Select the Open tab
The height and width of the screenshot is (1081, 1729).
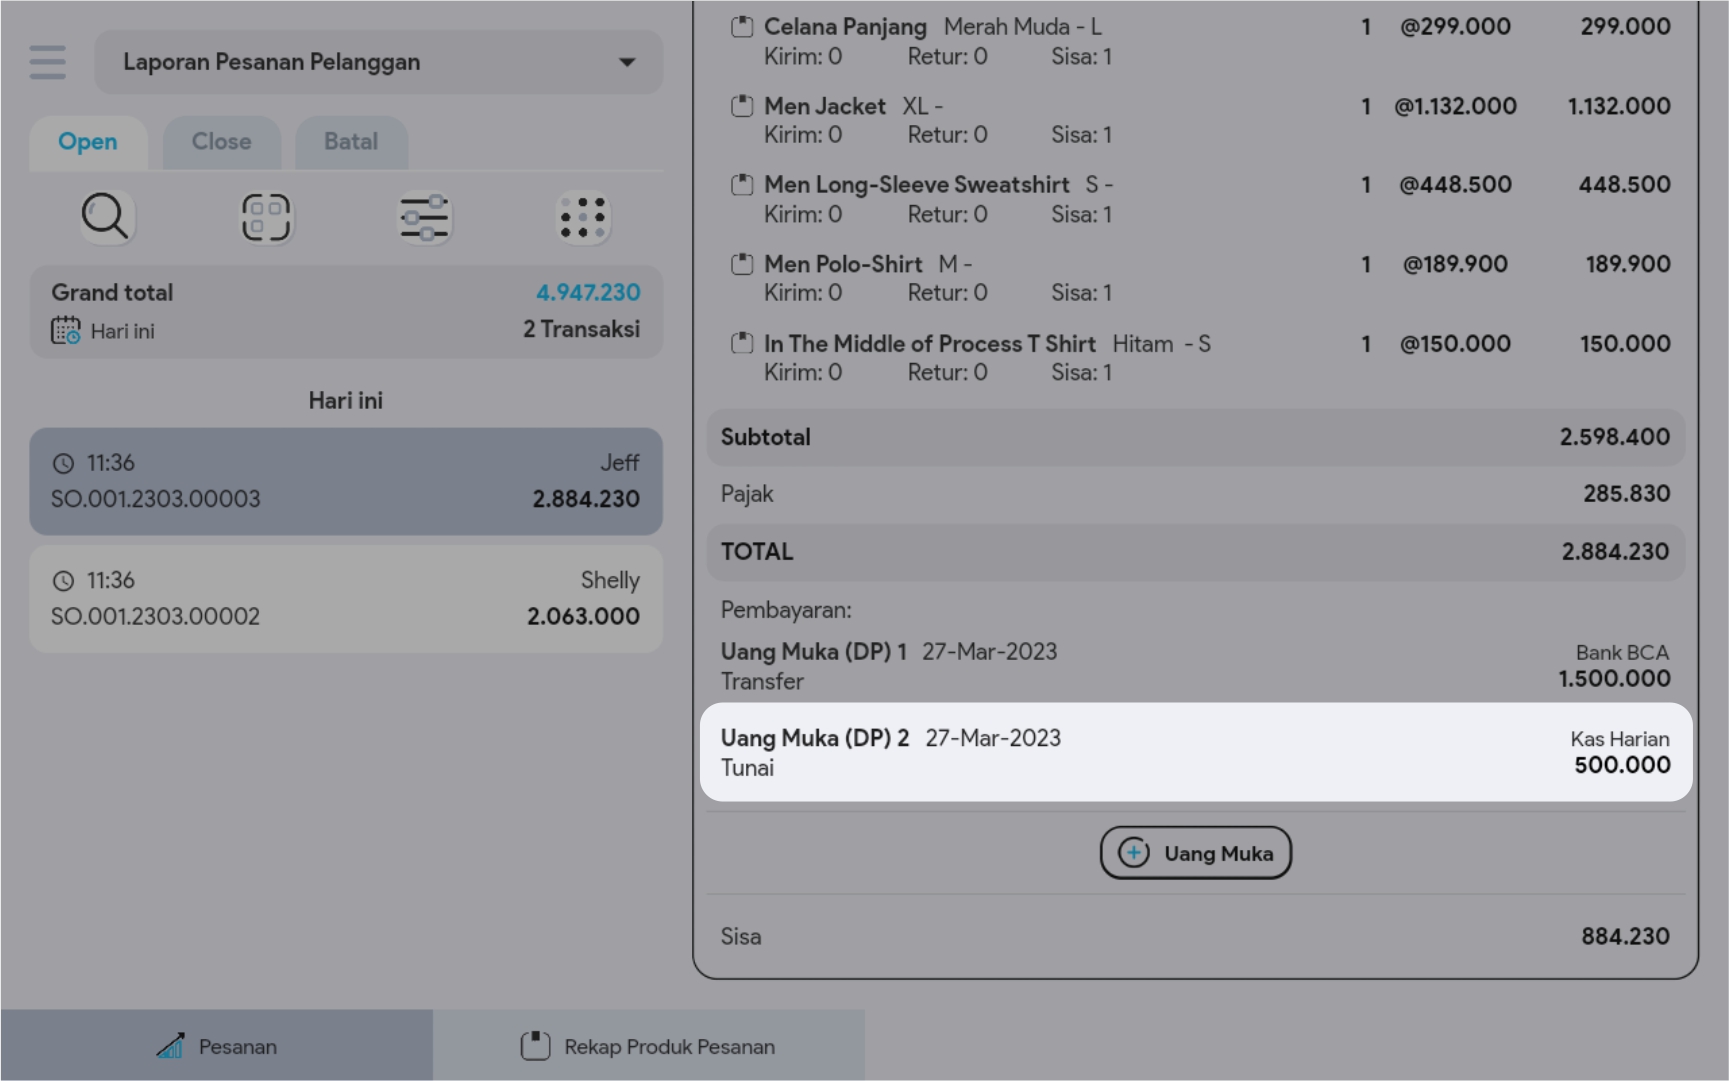[x=88, y=142]
